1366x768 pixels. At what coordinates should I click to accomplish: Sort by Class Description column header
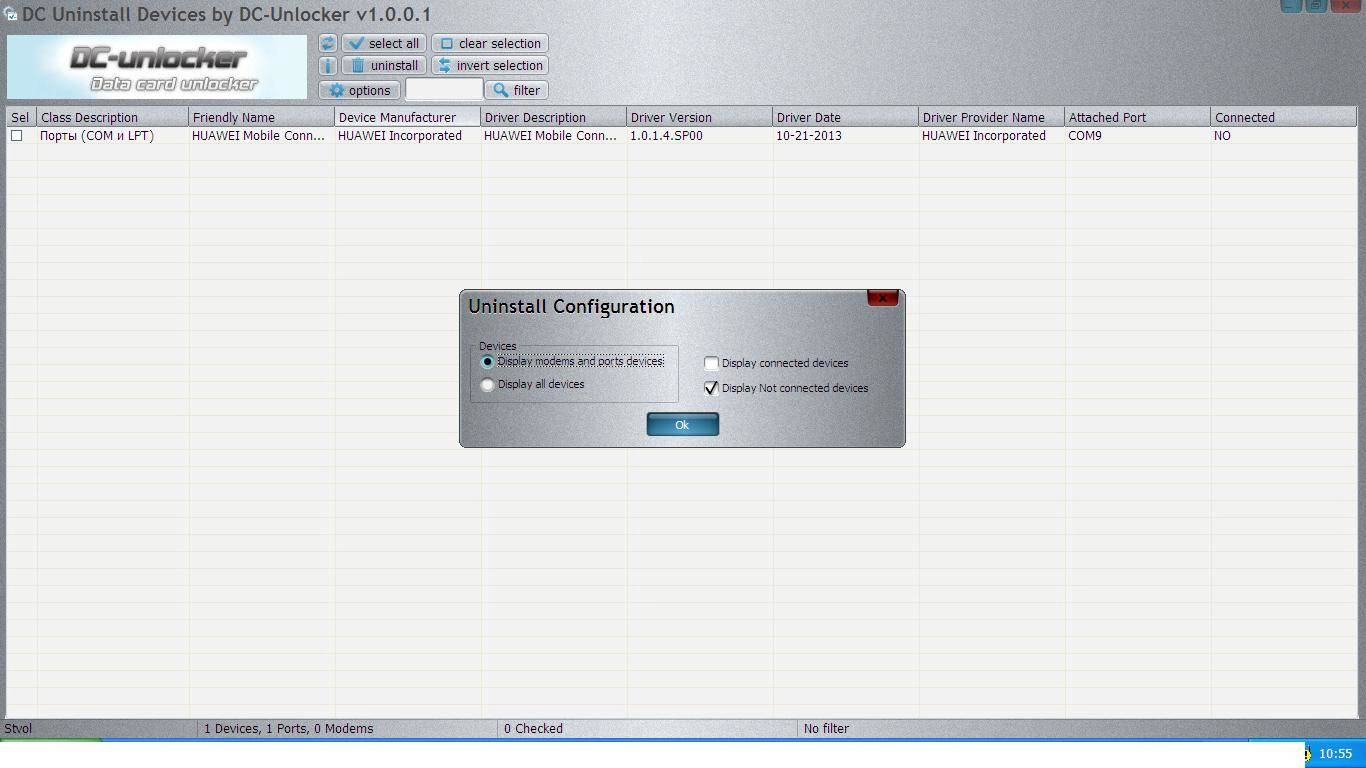[x=113, y=117]
